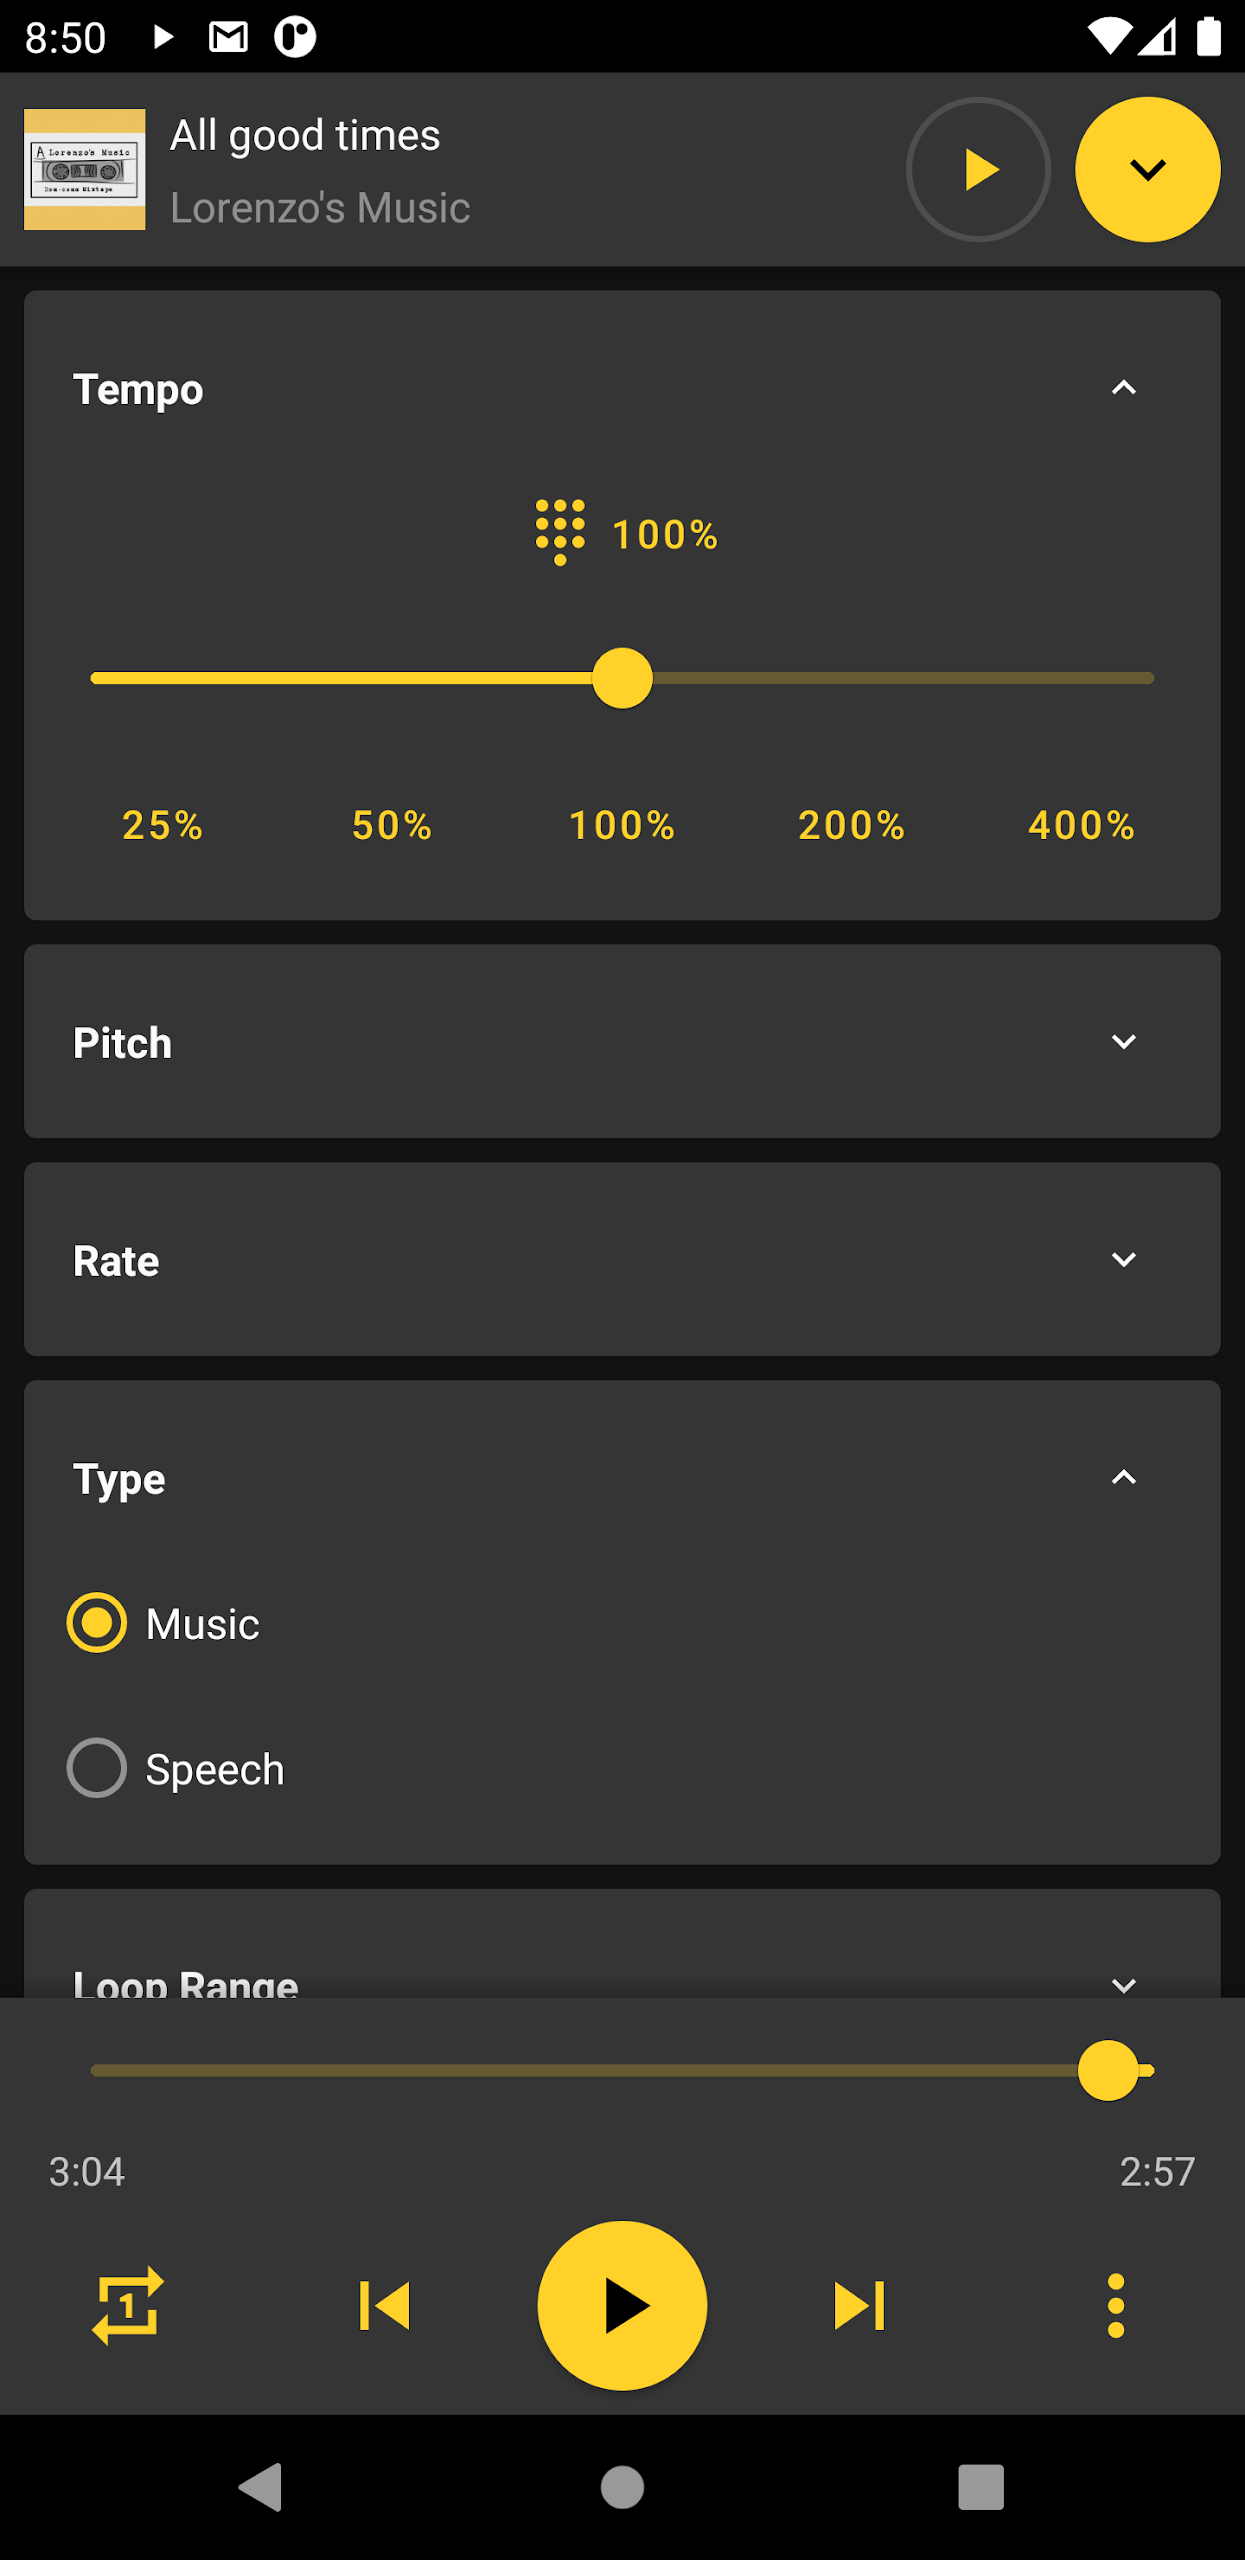Select the Speech type radio button
Screen dimensions: 1245x2560
pos(97,1768)
